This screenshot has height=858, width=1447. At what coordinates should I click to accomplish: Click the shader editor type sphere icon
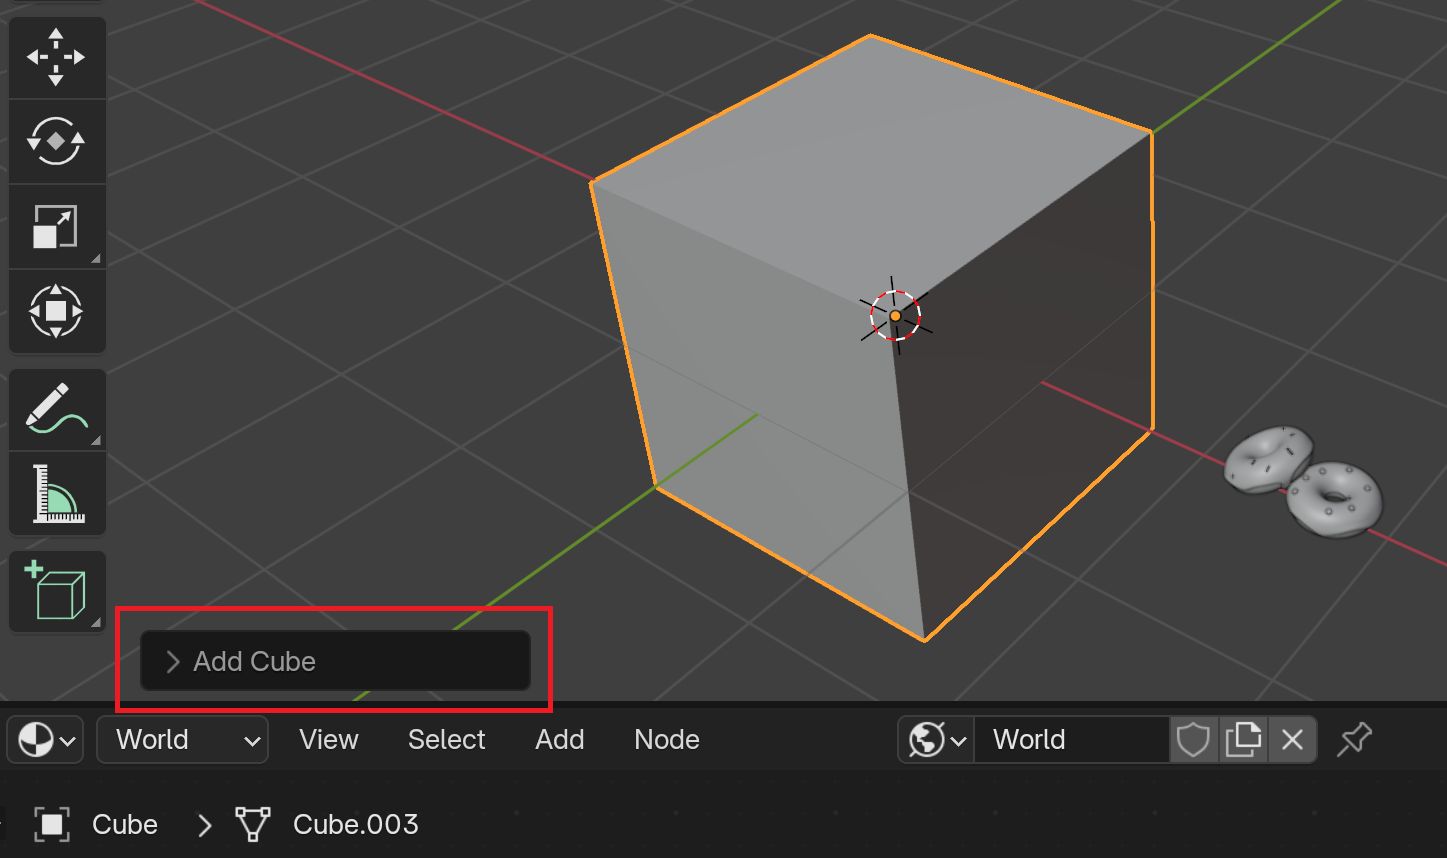point(45,740)
